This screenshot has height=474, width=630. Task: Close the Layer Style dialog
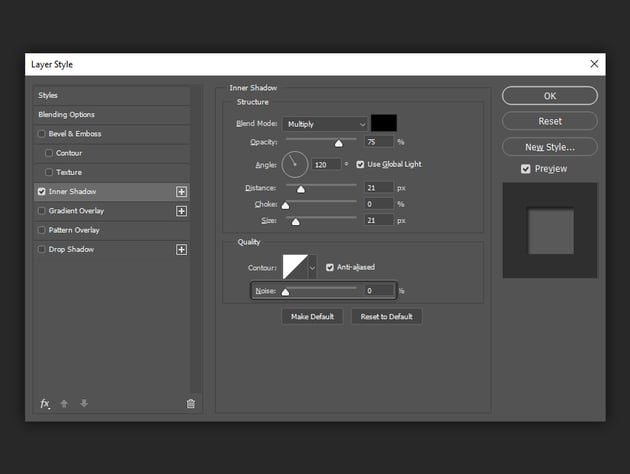click(594, 64)
